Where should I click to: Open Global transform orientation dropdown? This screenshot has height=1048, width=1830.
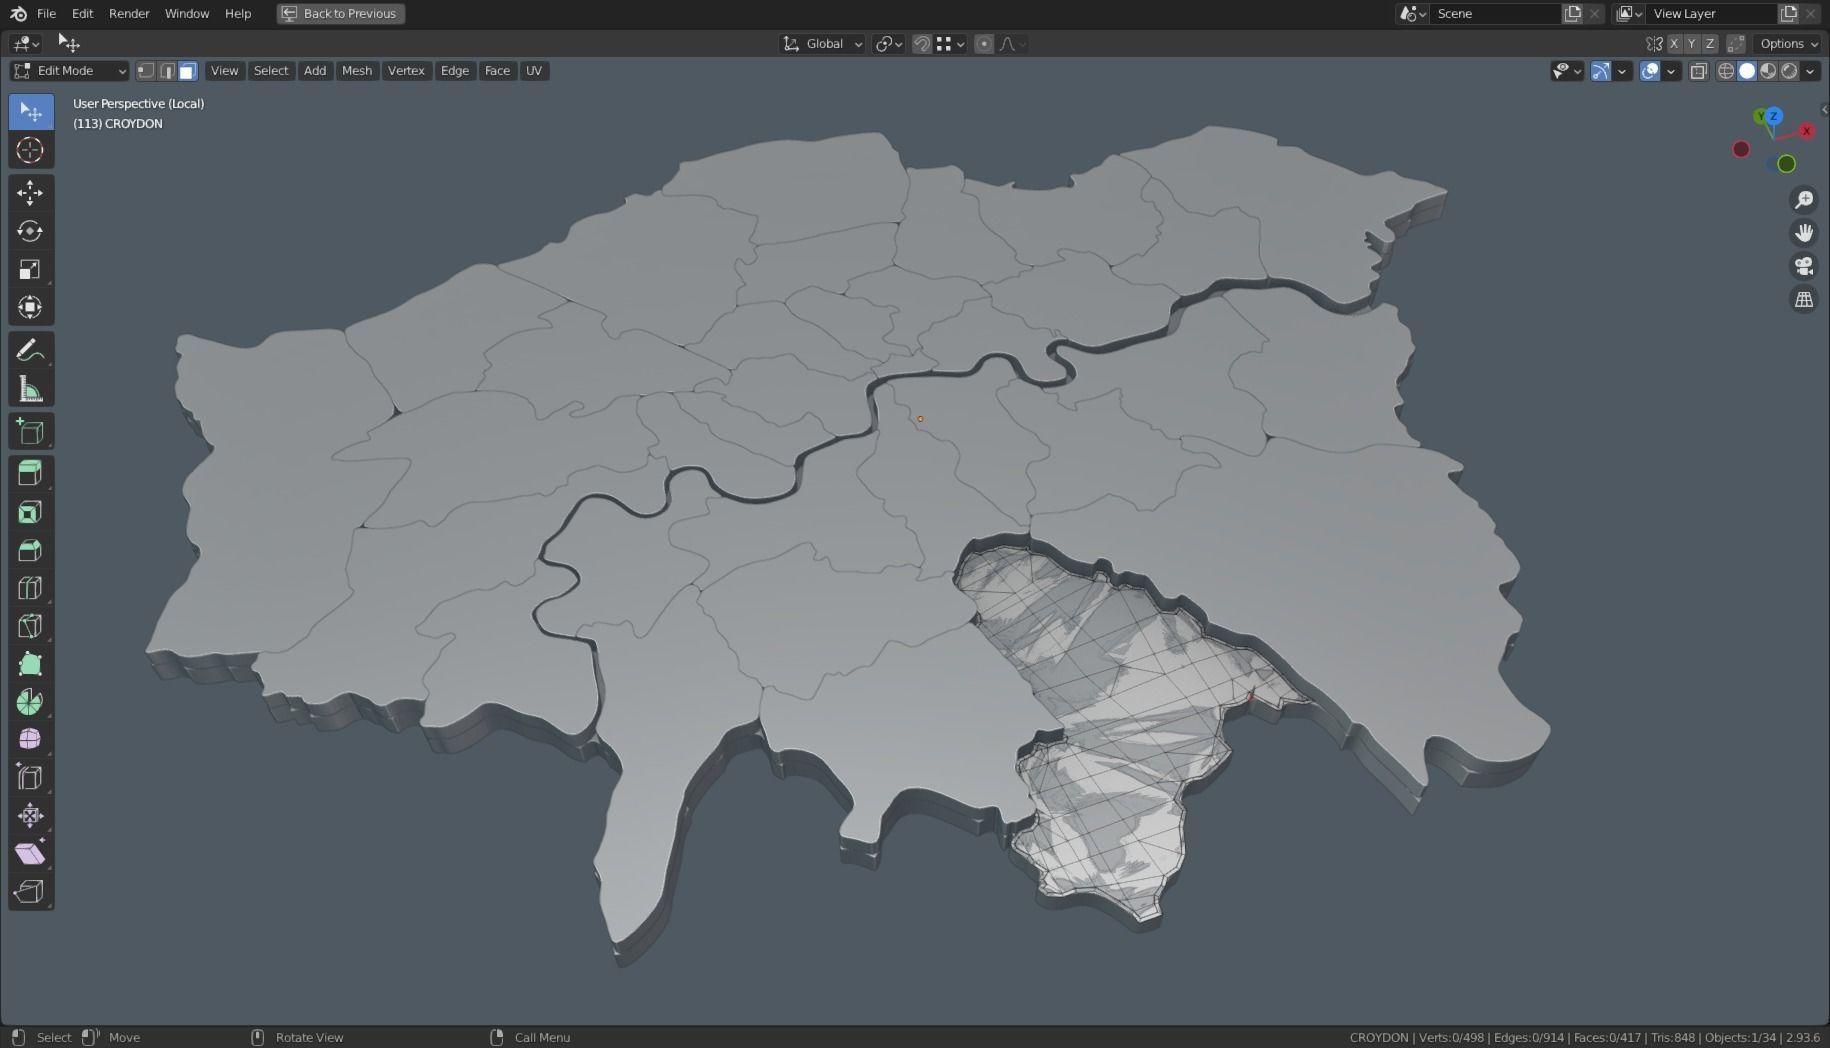[x=822, y=44]
